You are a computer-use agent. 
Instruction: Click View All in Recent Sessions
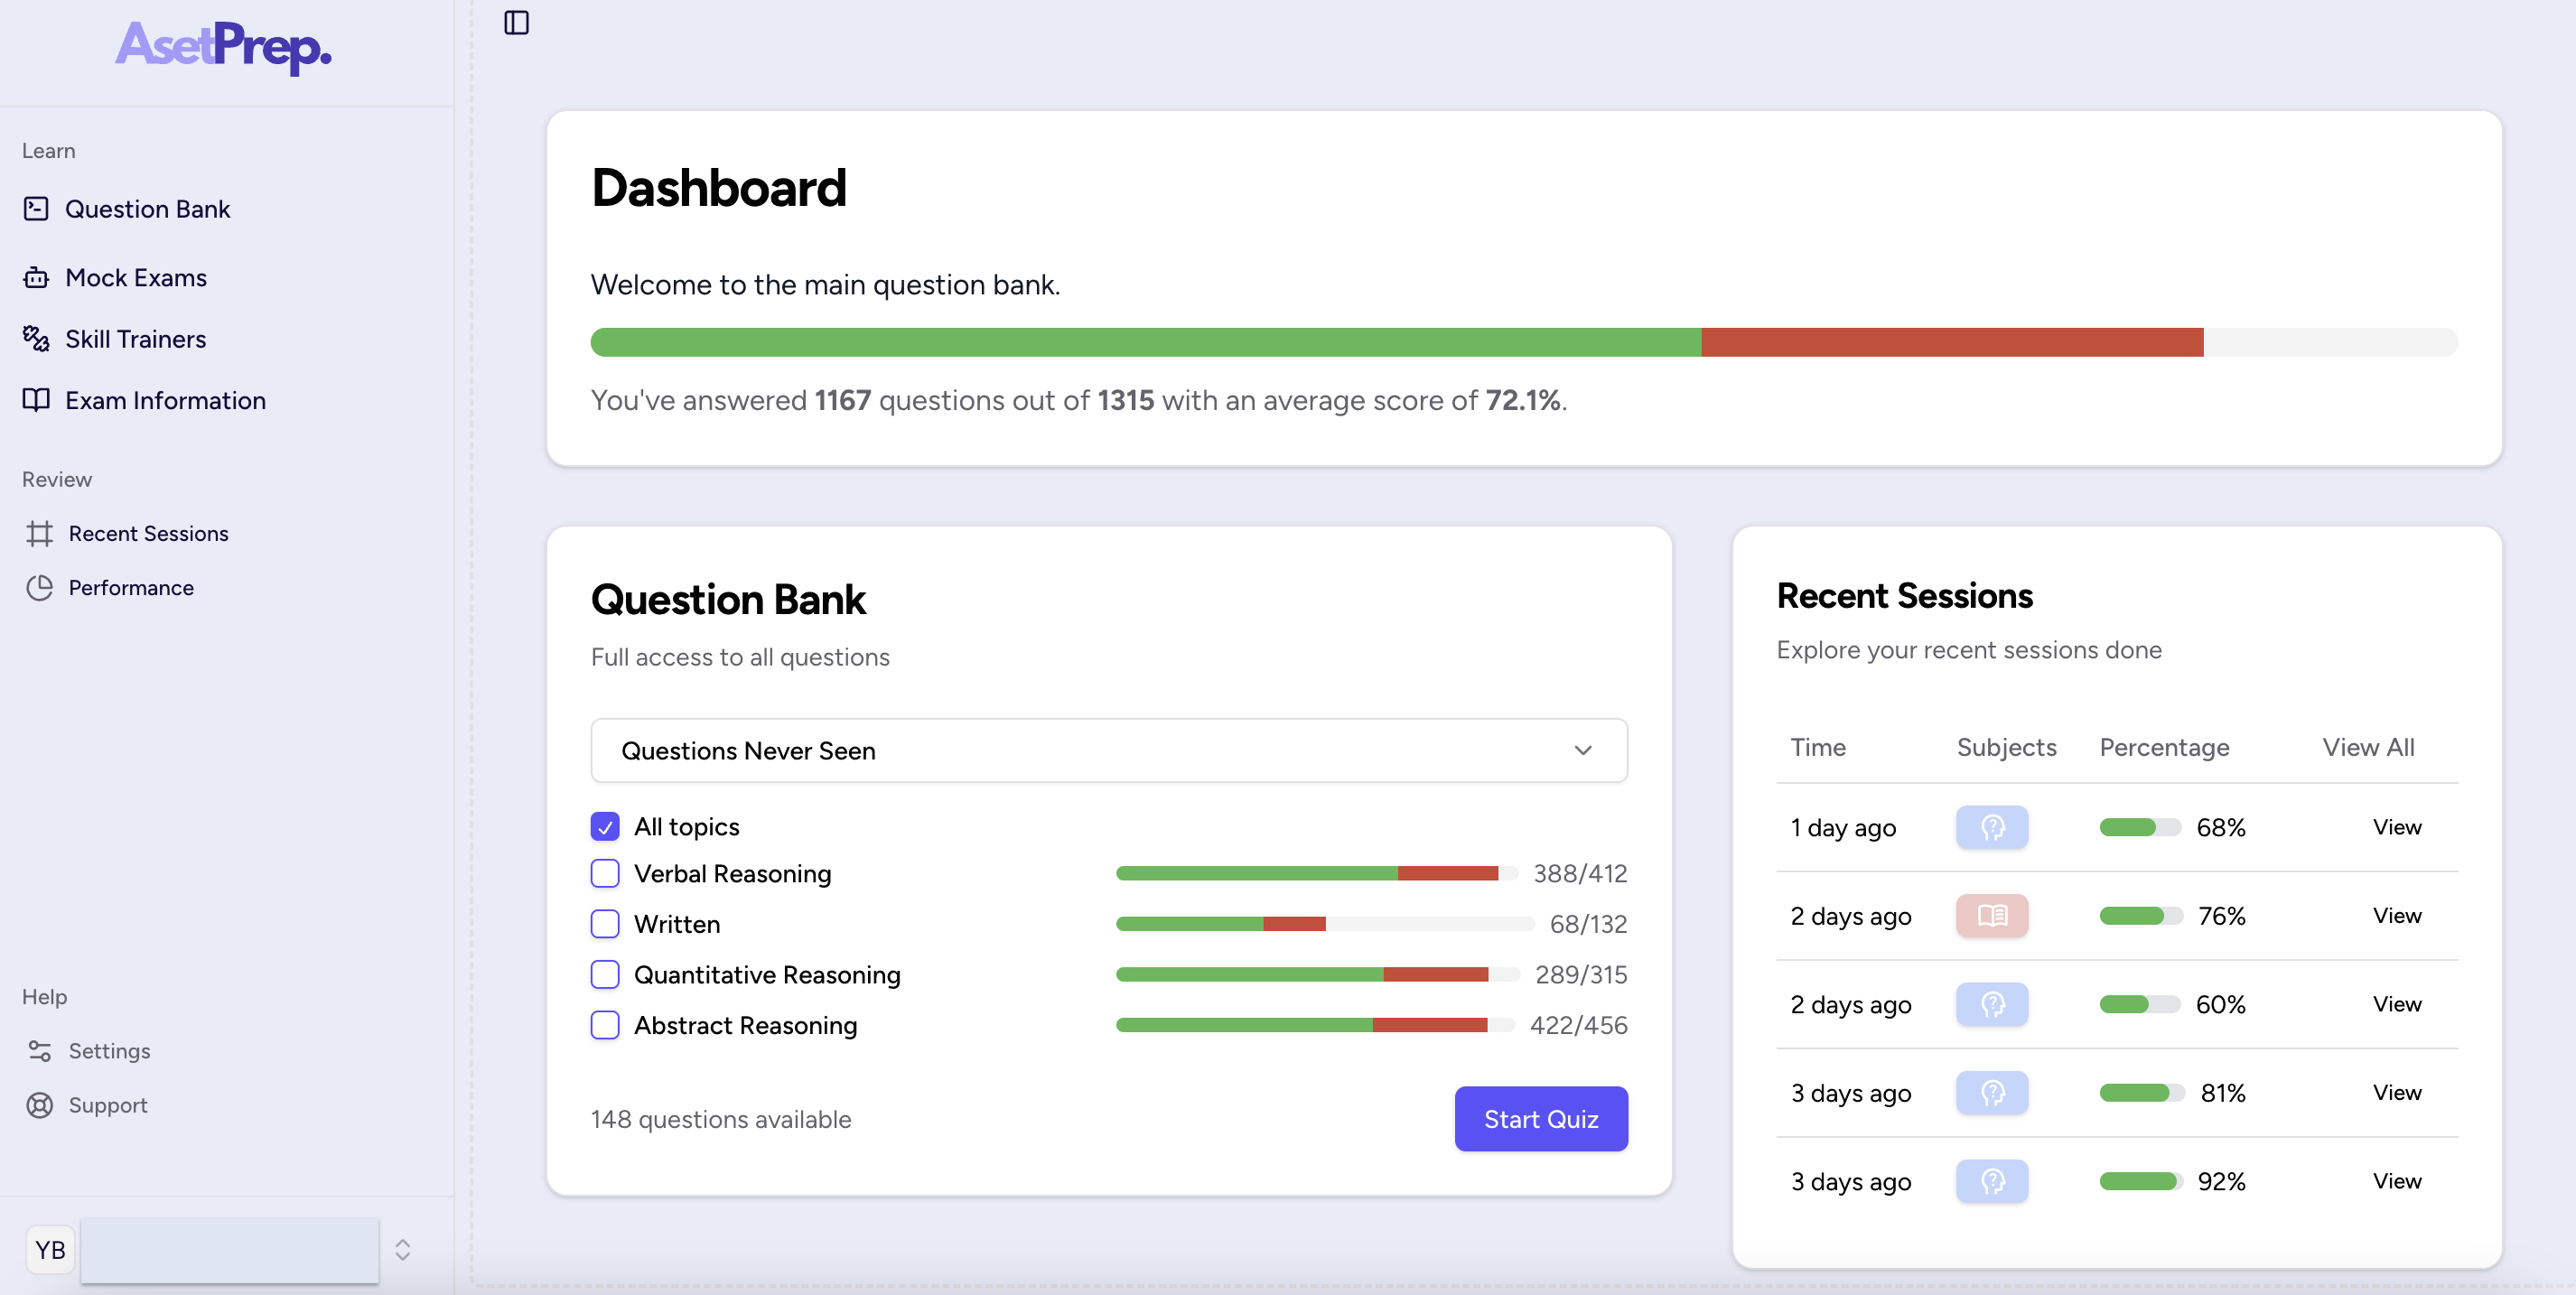tap(2368, 747)
